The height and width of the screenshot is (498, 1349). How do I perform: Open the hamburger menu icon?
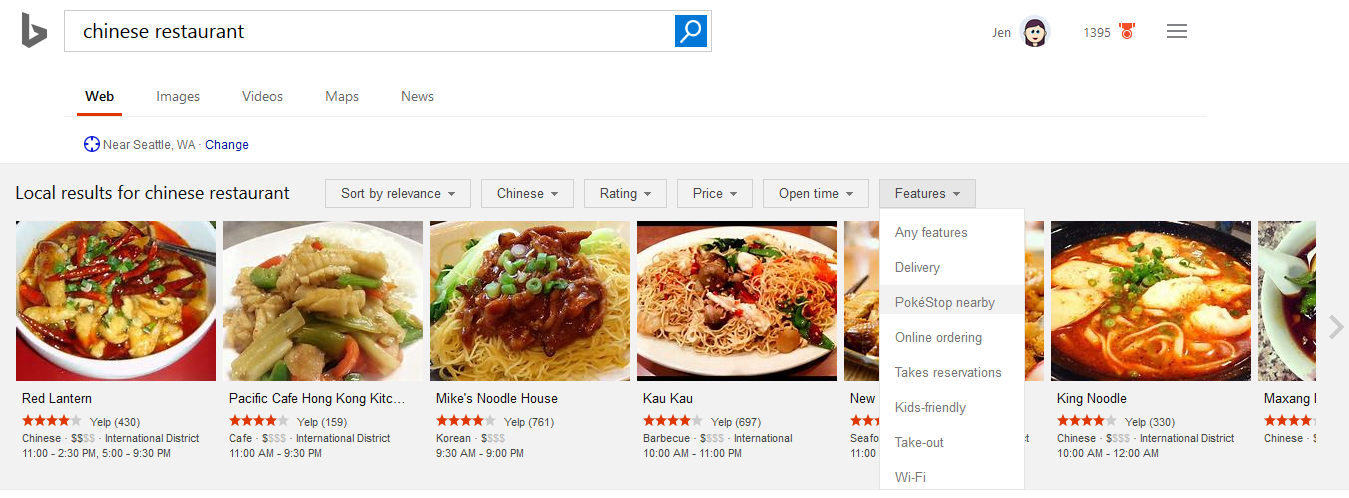point(1177,32)
